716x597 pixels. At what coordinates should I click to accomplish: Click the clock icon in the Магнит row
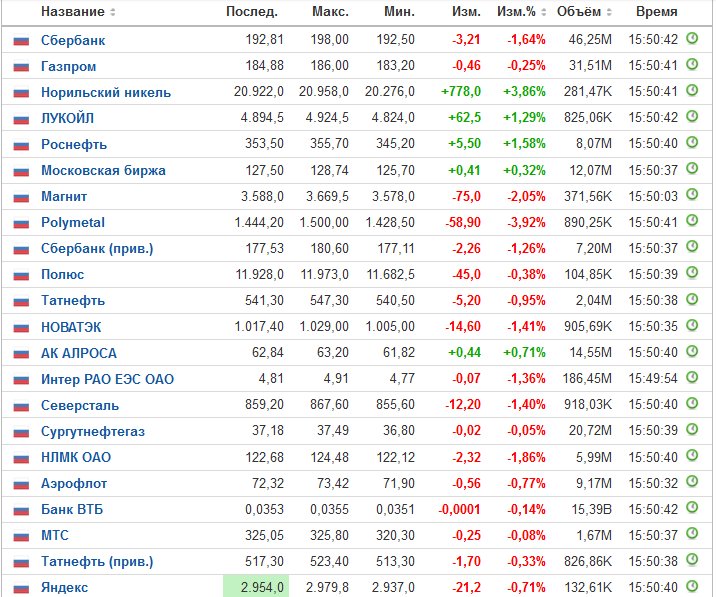click(x=692, y=195)
